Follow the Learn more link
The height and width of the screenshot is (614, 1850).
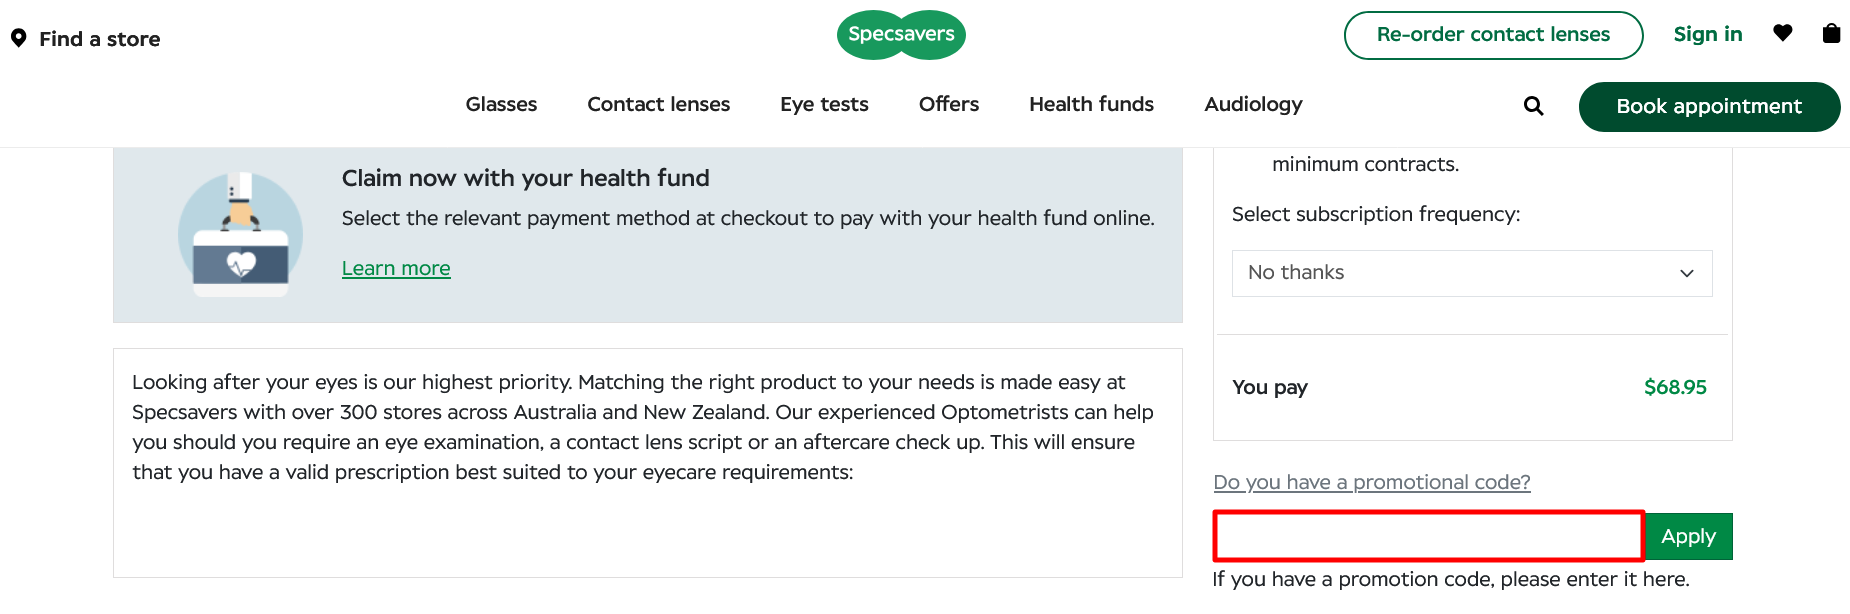[x=396, y=268]
